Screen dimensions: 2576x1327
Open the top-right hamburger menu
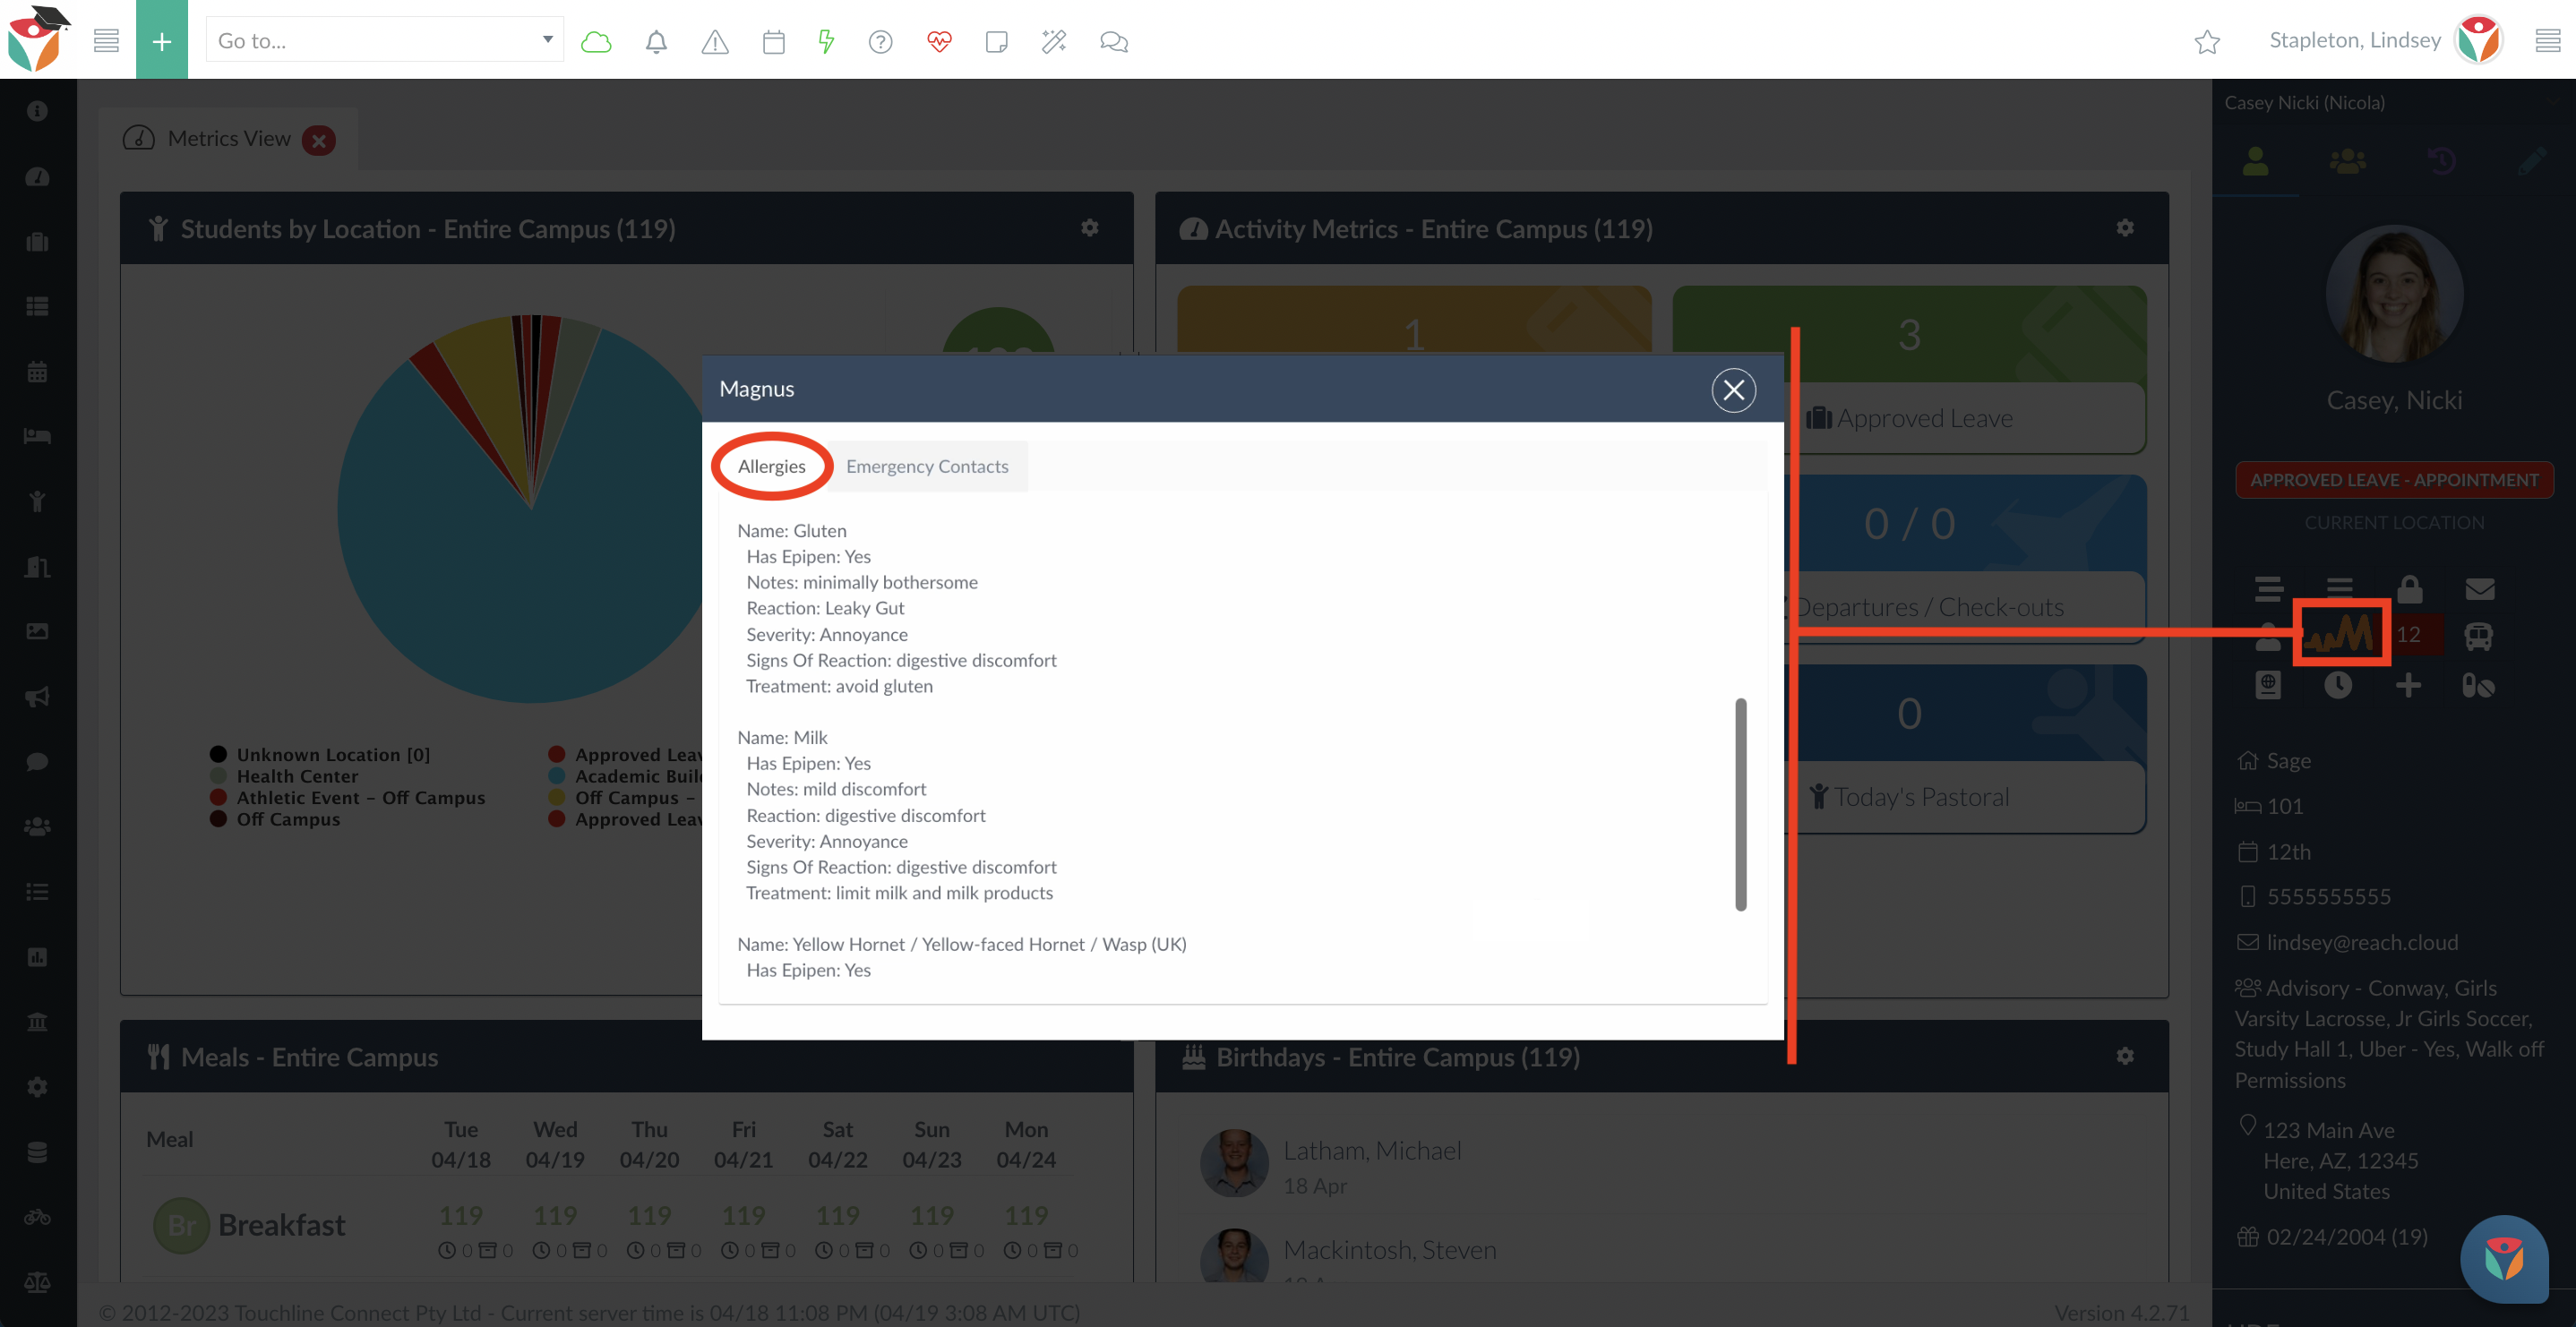[2547, 40]
